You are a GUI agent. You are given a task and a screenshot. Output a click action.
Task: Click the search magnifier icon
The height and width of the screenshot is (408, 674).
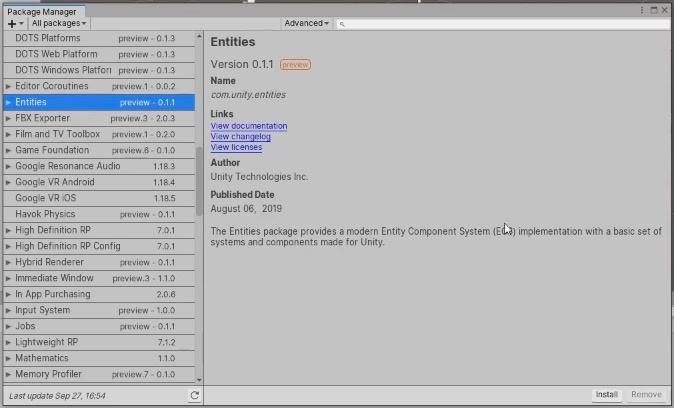[342, 24]
